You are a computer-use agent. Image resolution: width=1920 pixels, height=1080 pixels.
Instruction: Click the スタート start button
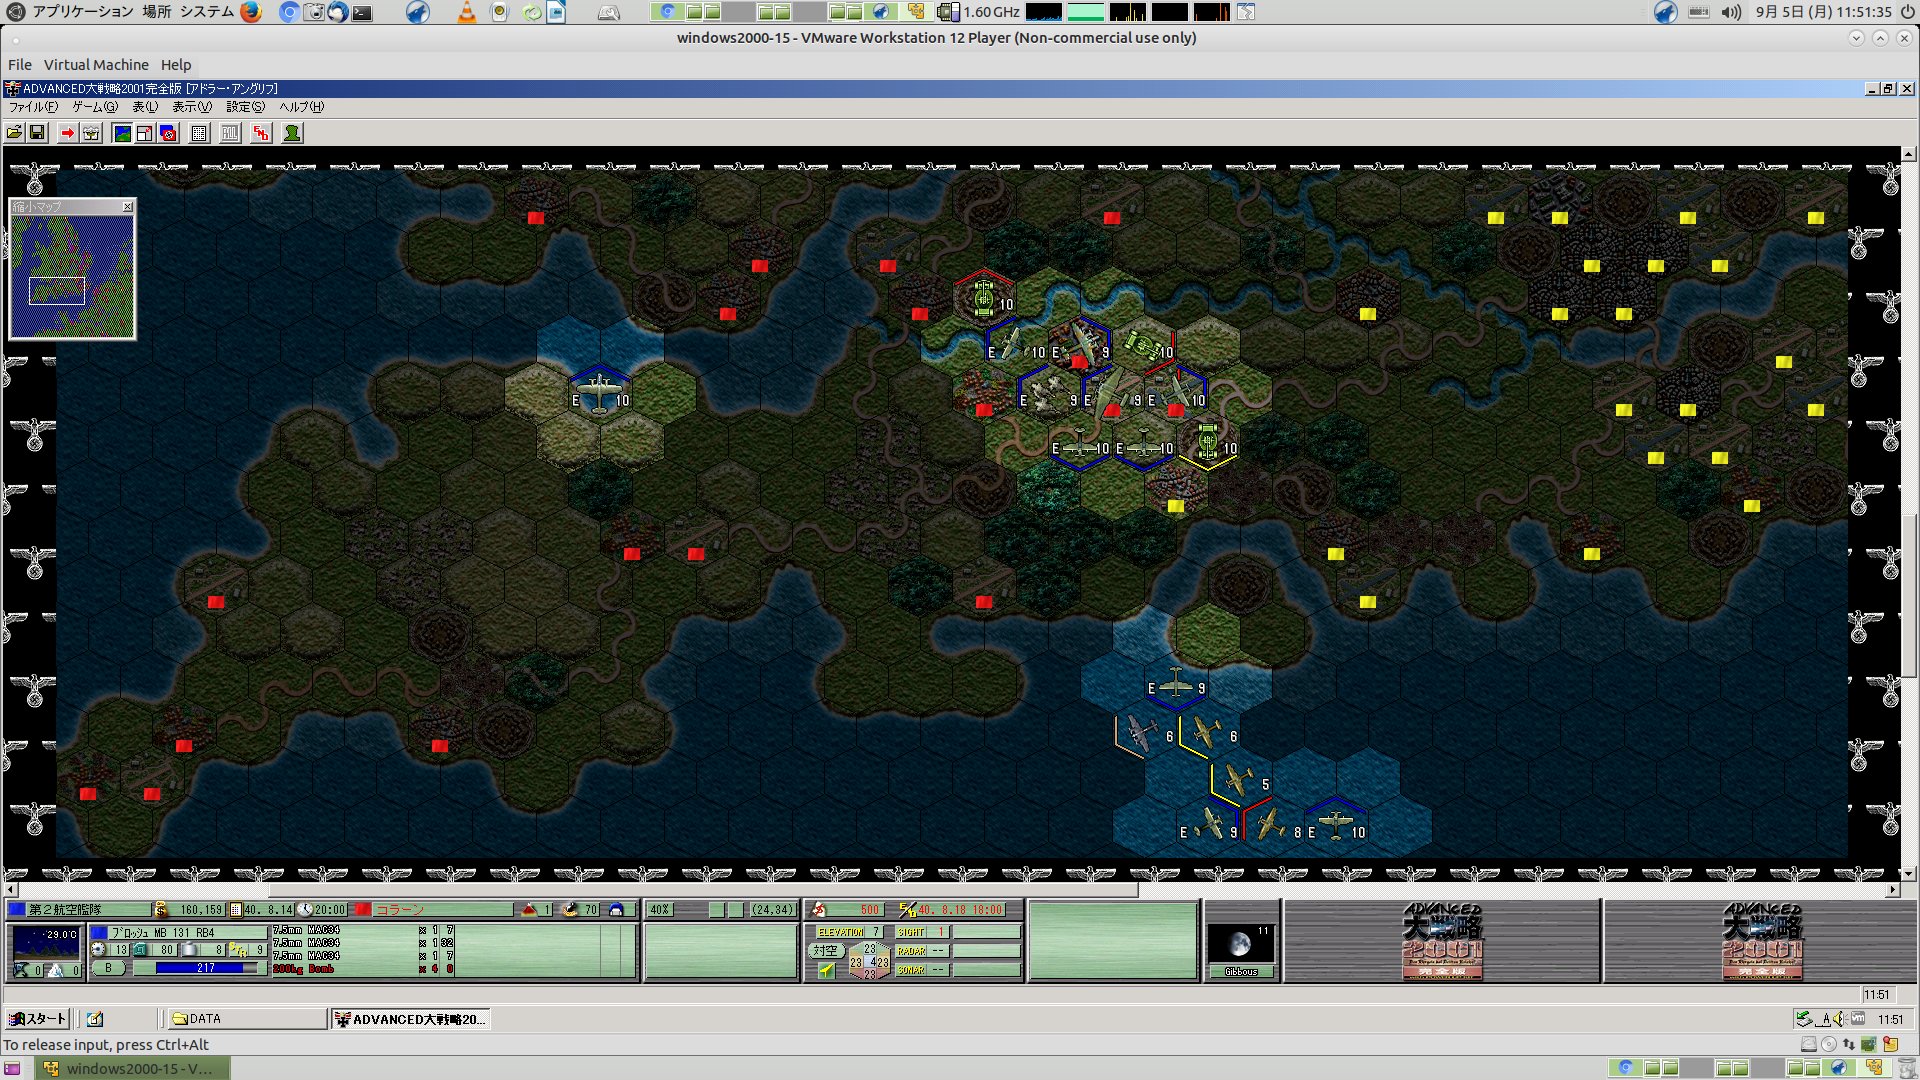(37, 1019)
